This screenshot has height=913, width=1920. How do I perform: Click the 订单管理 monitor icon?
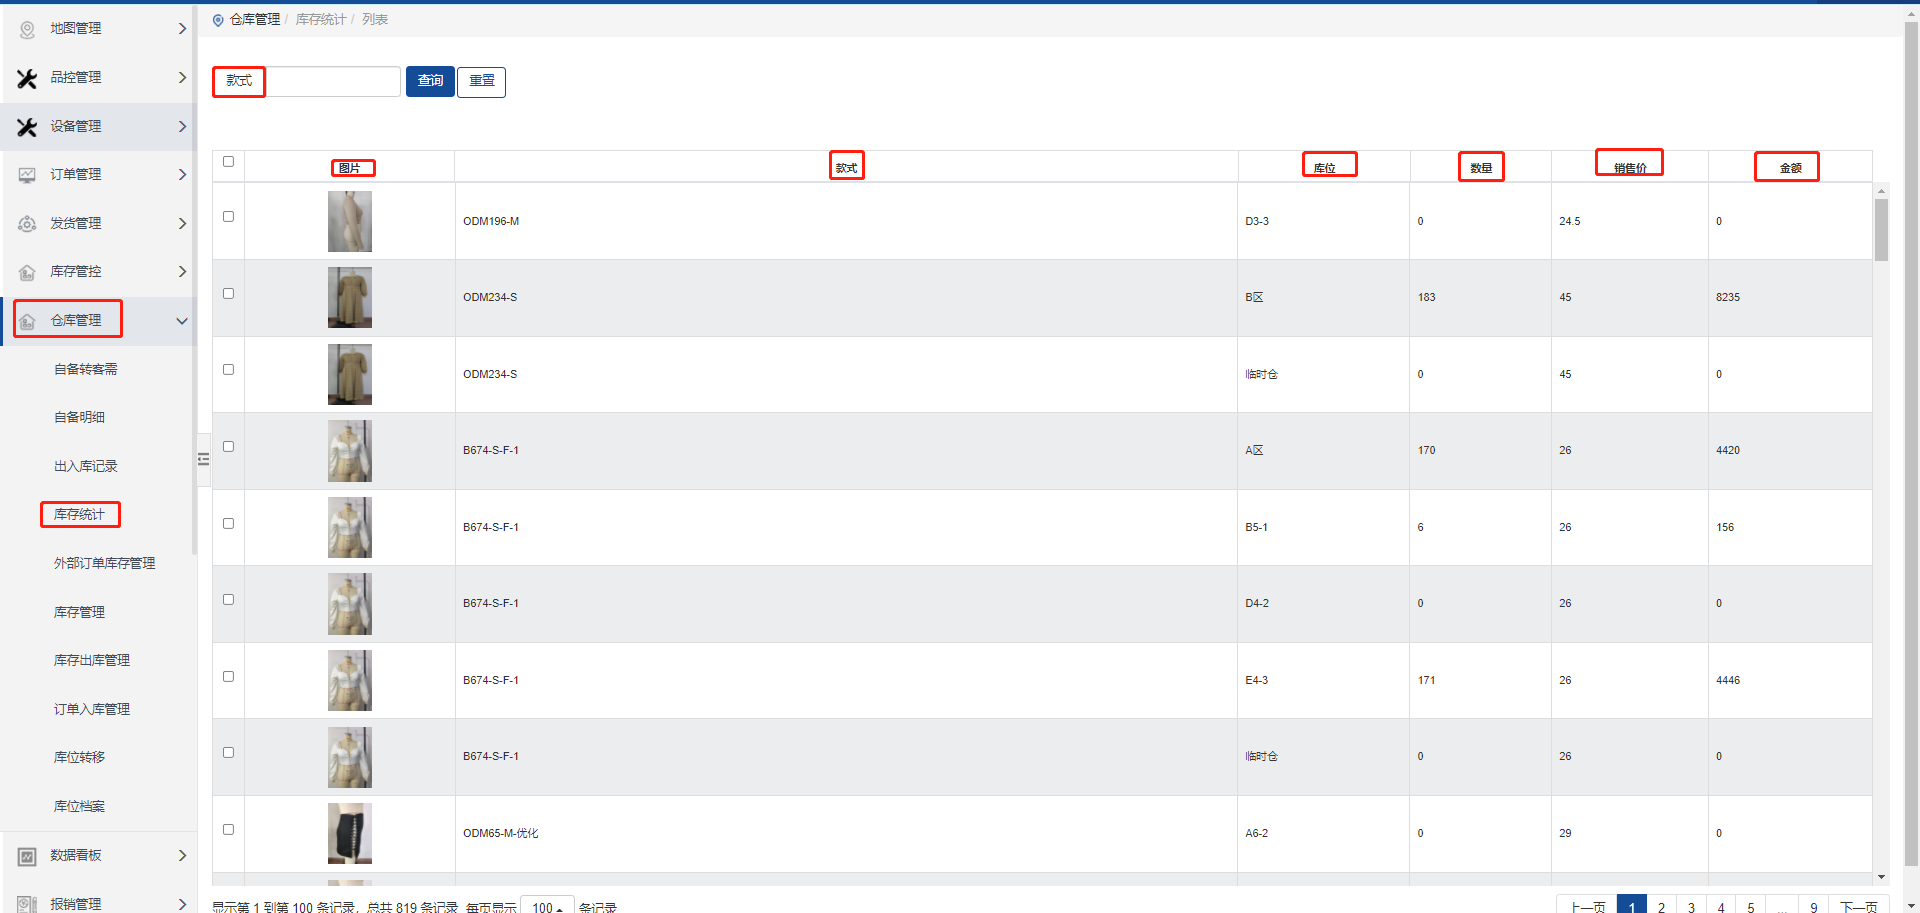pyautogui.click(x=27, y=175)
